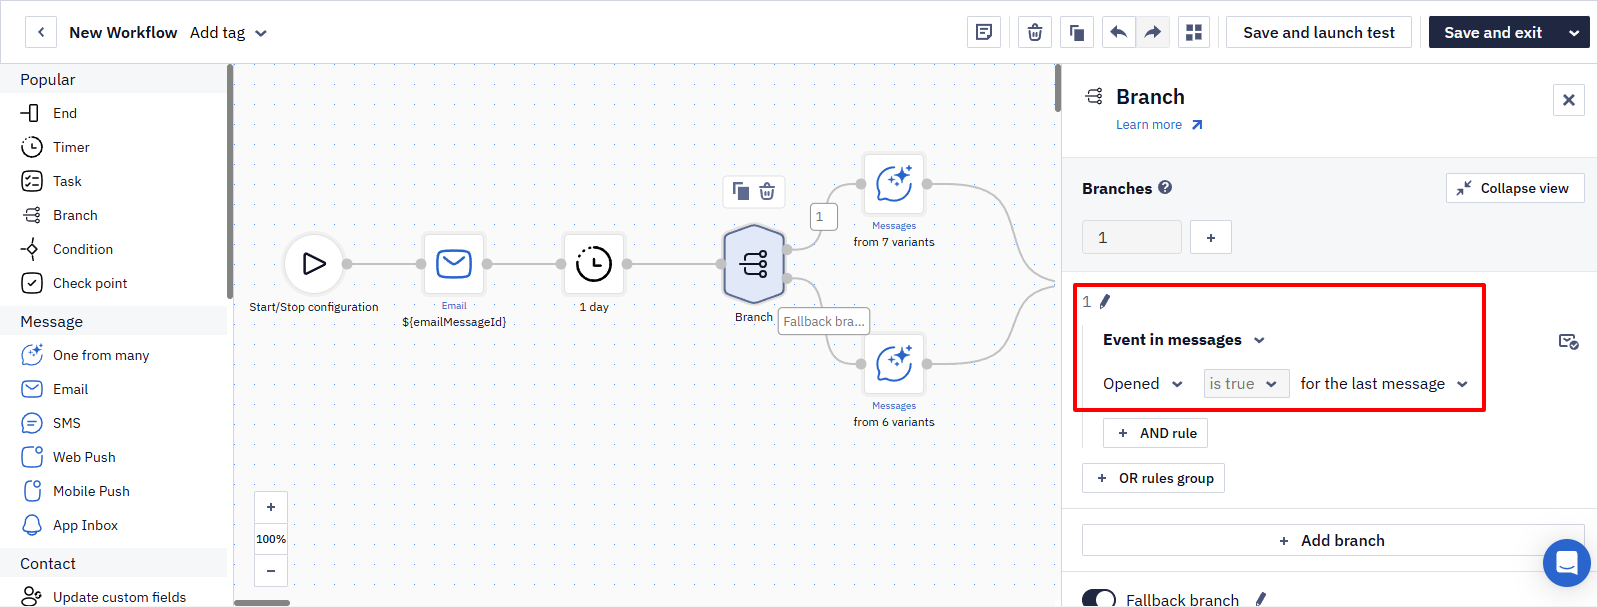Viewport: 1597px width, 607px height.
Task: Click the Add branch button
Action: (1333, 540)
